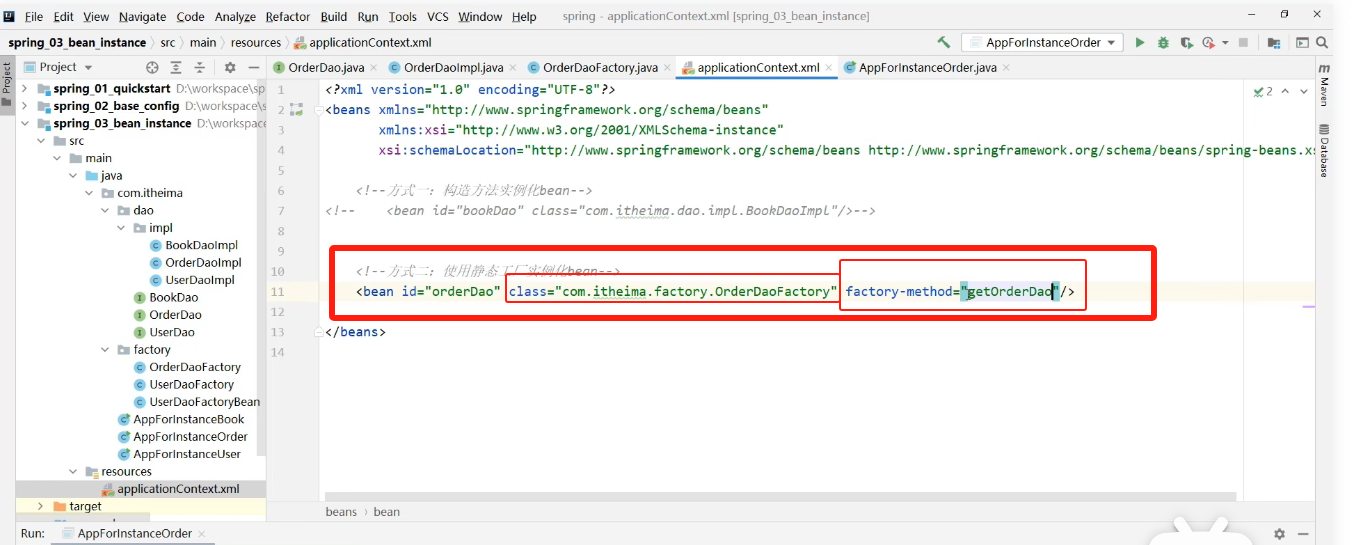Expand the target folder
The image size is (1361, 545).
40,506
